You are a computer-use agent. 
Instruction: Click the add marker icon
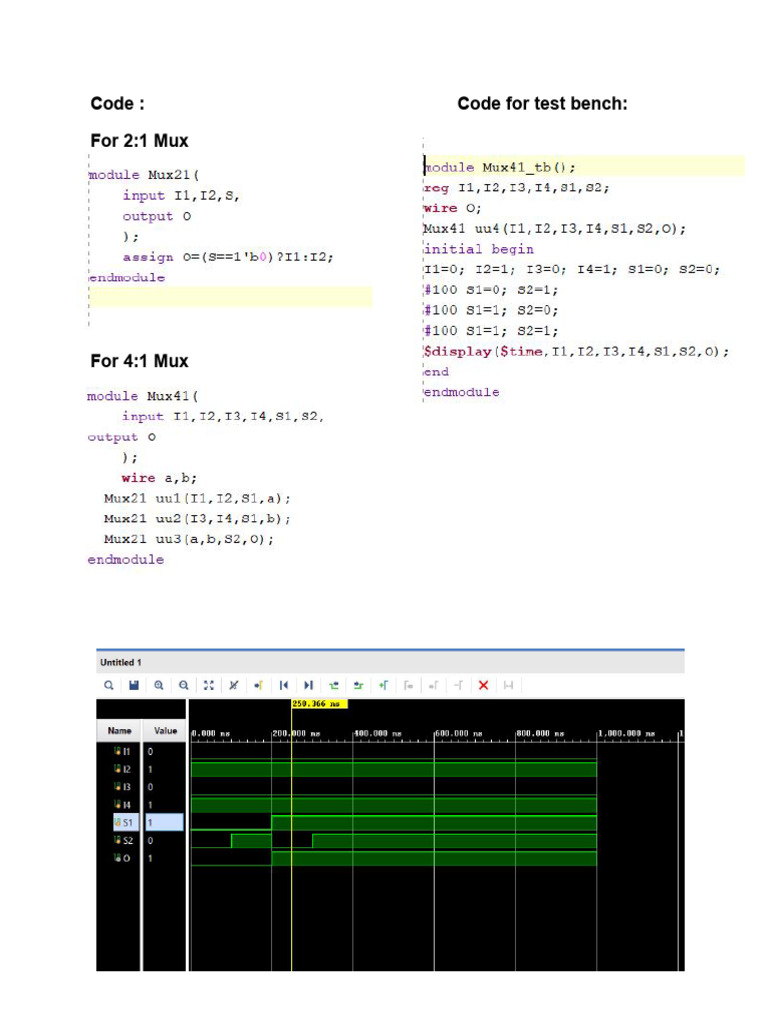[383, 685]
